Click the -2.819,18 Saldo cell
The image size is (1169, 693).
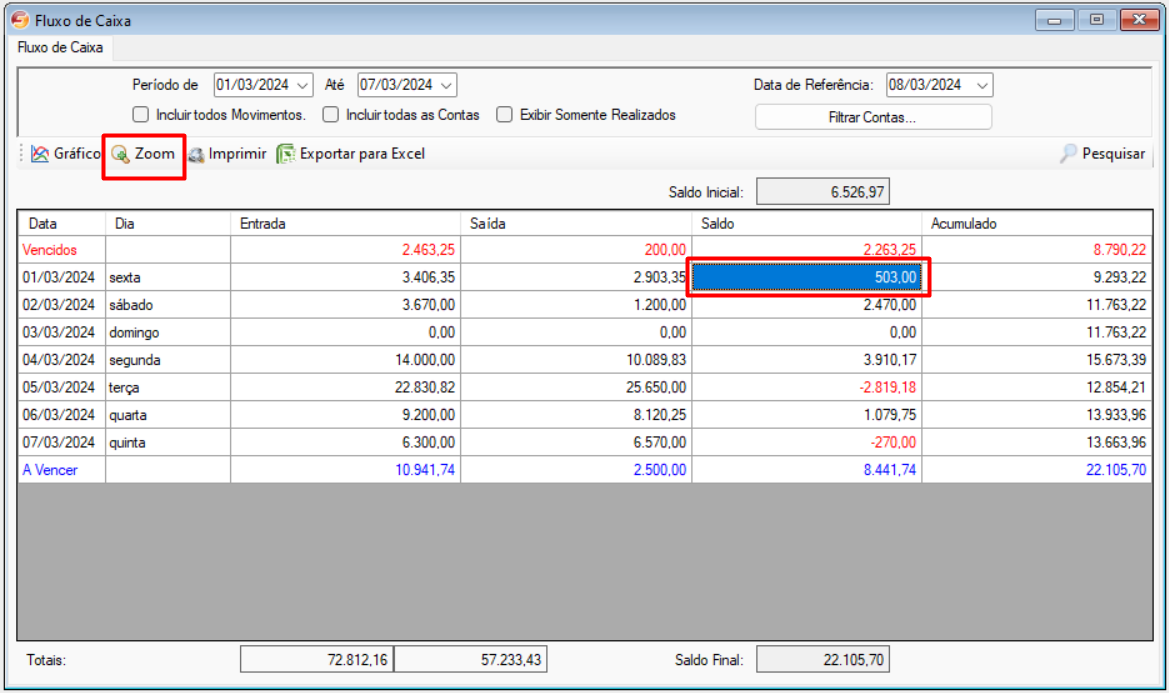tap(807, 387)
